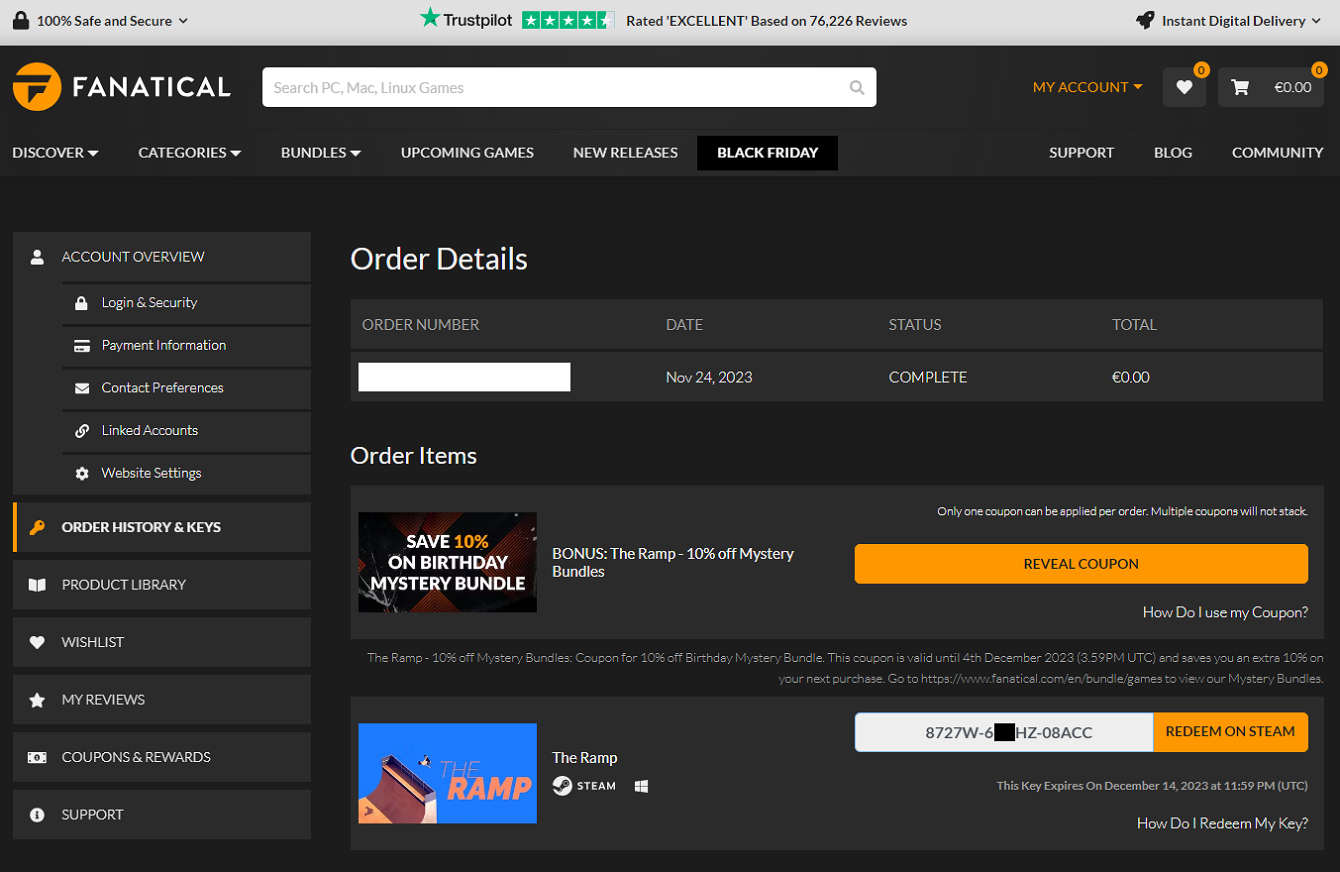Click the gear icon beside Website Settings
Screen dimensions: 1340x872
point(82,473)
